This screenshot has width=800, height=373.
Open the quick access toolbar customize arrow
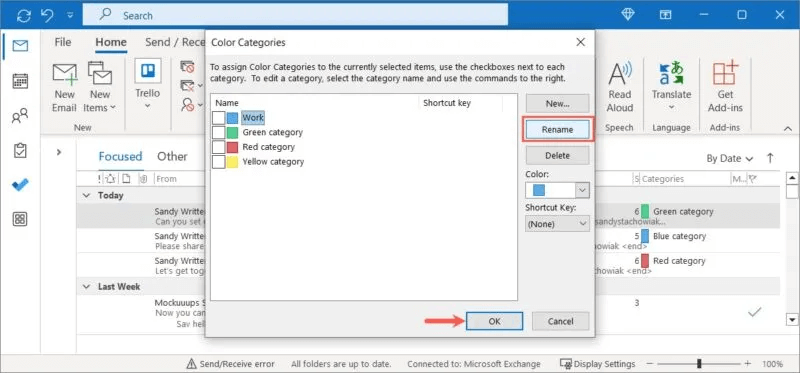[70, 15]
